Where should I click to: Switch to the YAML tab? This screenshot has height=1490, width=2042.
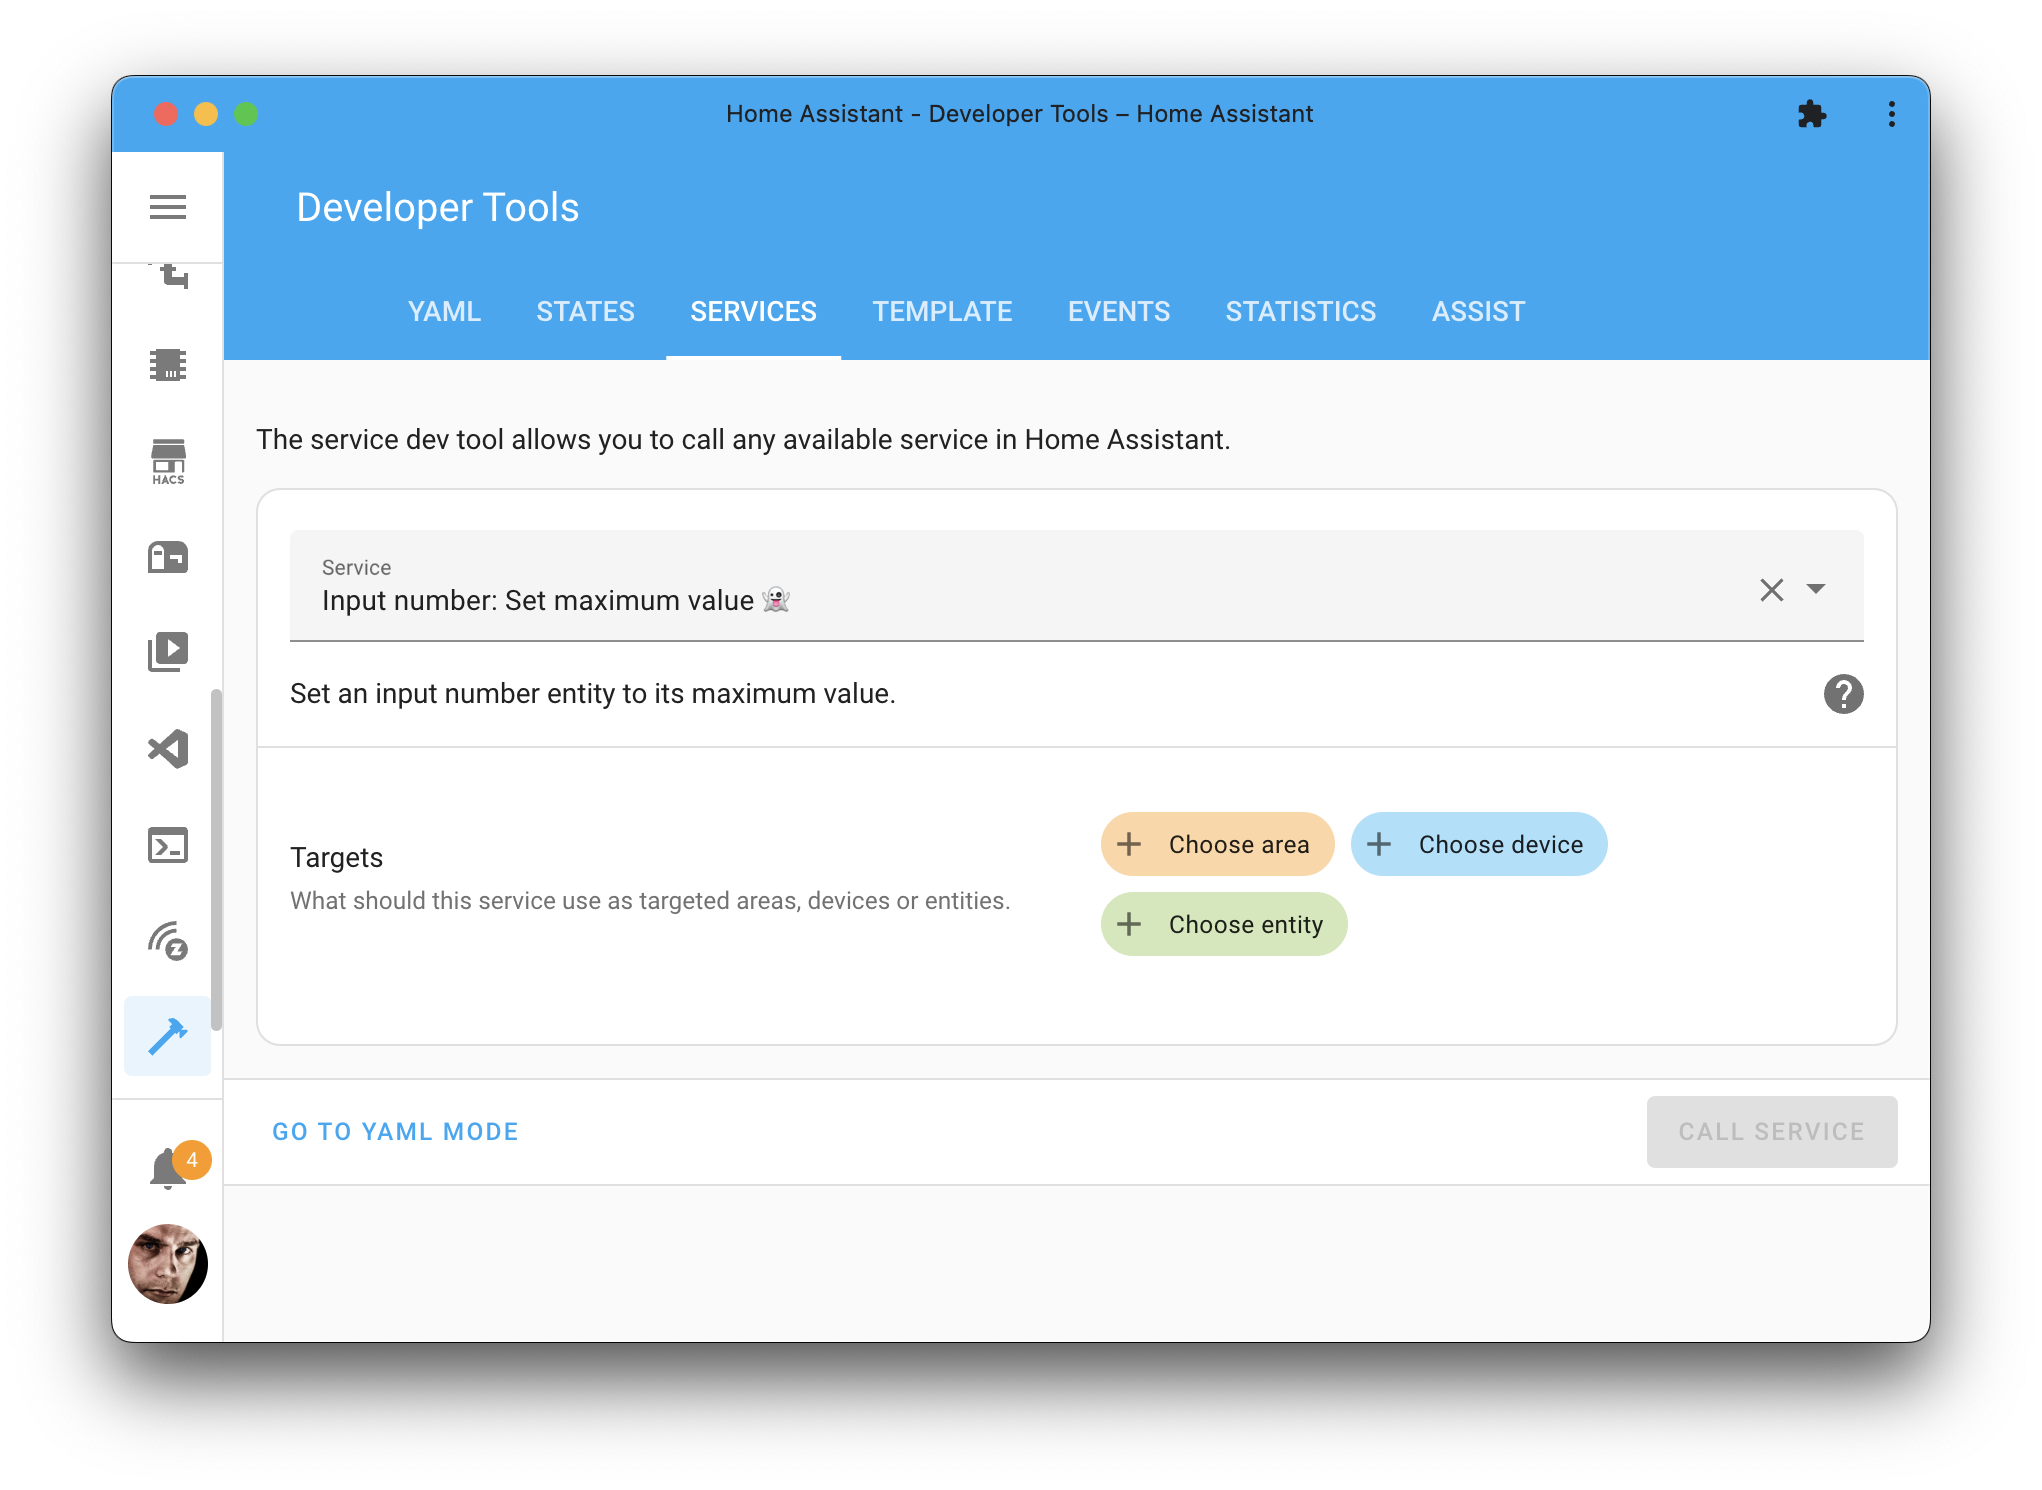click(x=441, y=311)
